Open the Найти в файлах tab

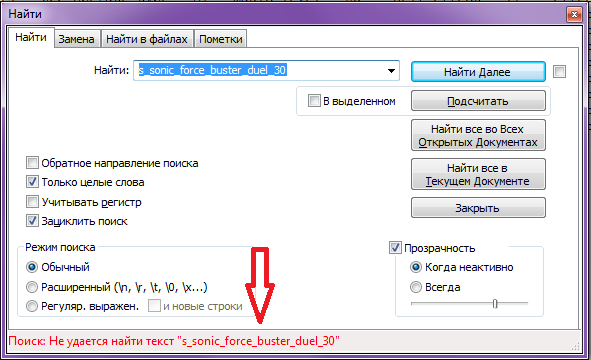click(x=147, y=39)
